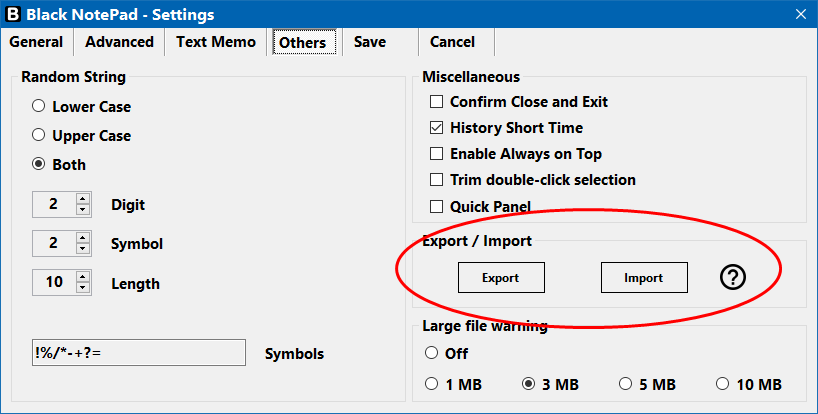
Task: Close the Settings window
Action: [800, 14]
